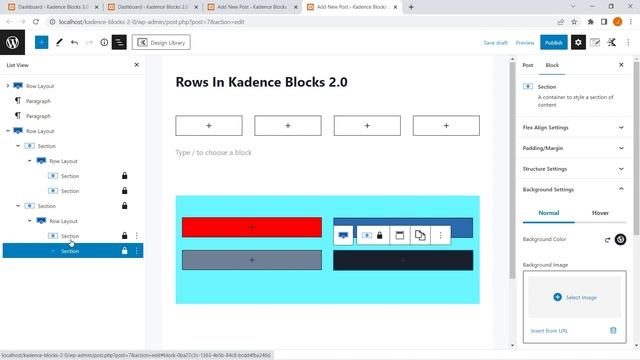Viewport: 640px width, 360px height.
Task: Publish the post
Action: (x=553, y=42)
